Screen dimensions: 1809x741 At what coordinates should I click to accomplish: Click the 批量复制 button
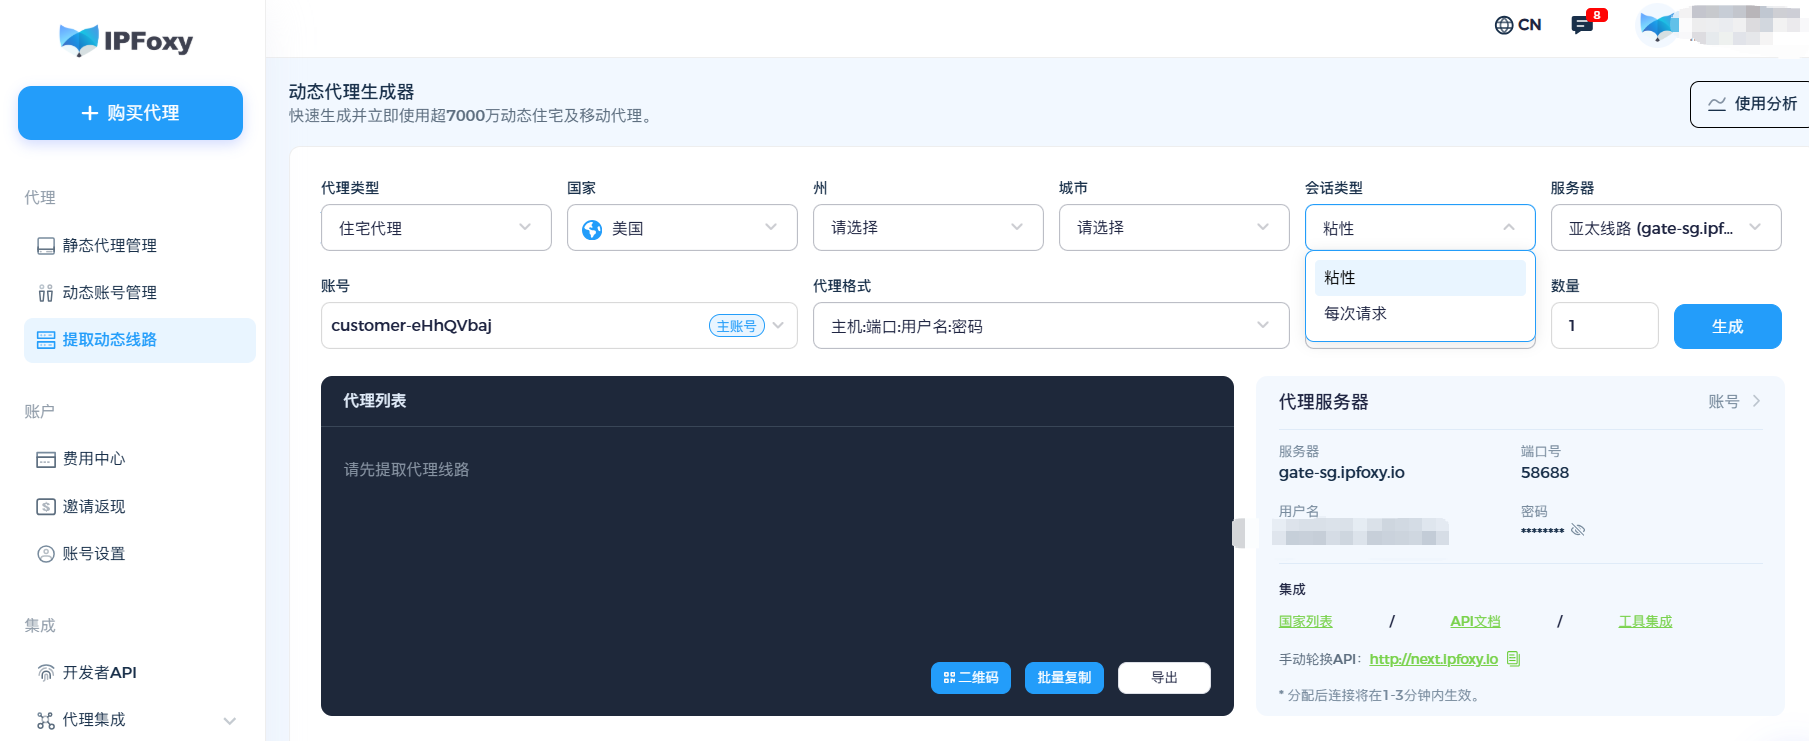pyautogui.click(x=1064, y=678)
